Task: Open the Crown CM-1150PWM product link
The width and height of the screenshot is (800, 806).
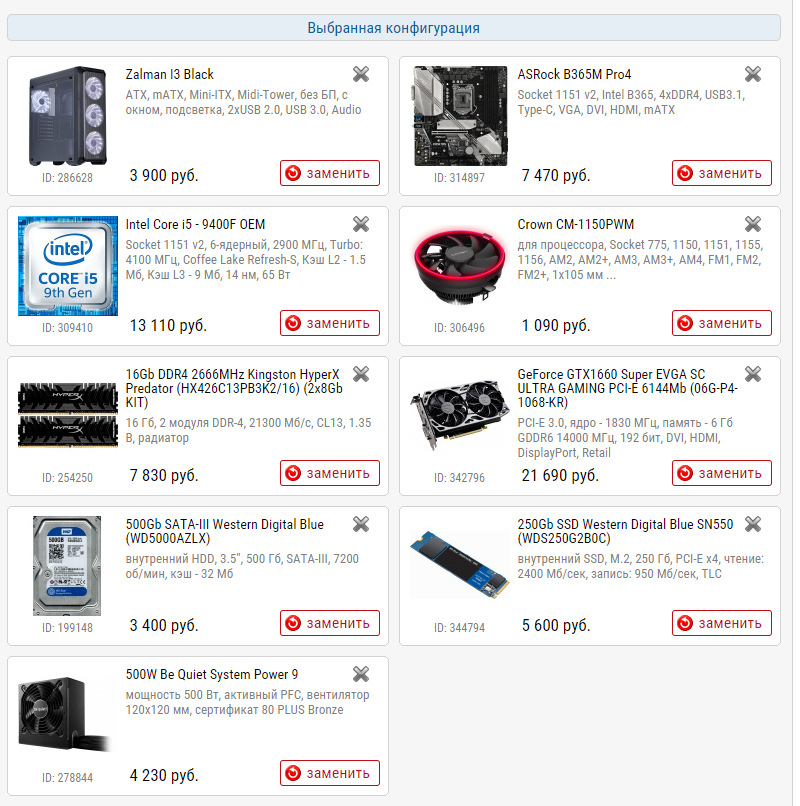Action: (575, 225)
